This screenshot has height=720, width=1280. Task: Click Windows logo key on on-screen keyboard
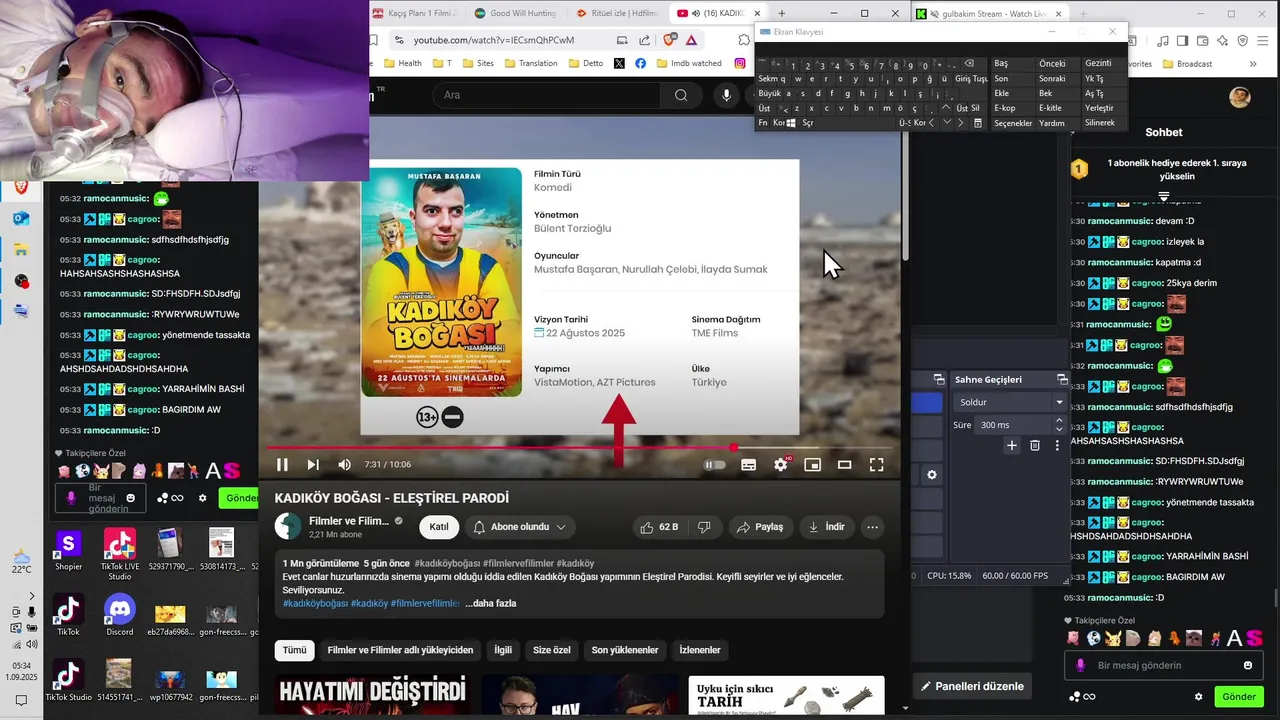tap(791, 123)
